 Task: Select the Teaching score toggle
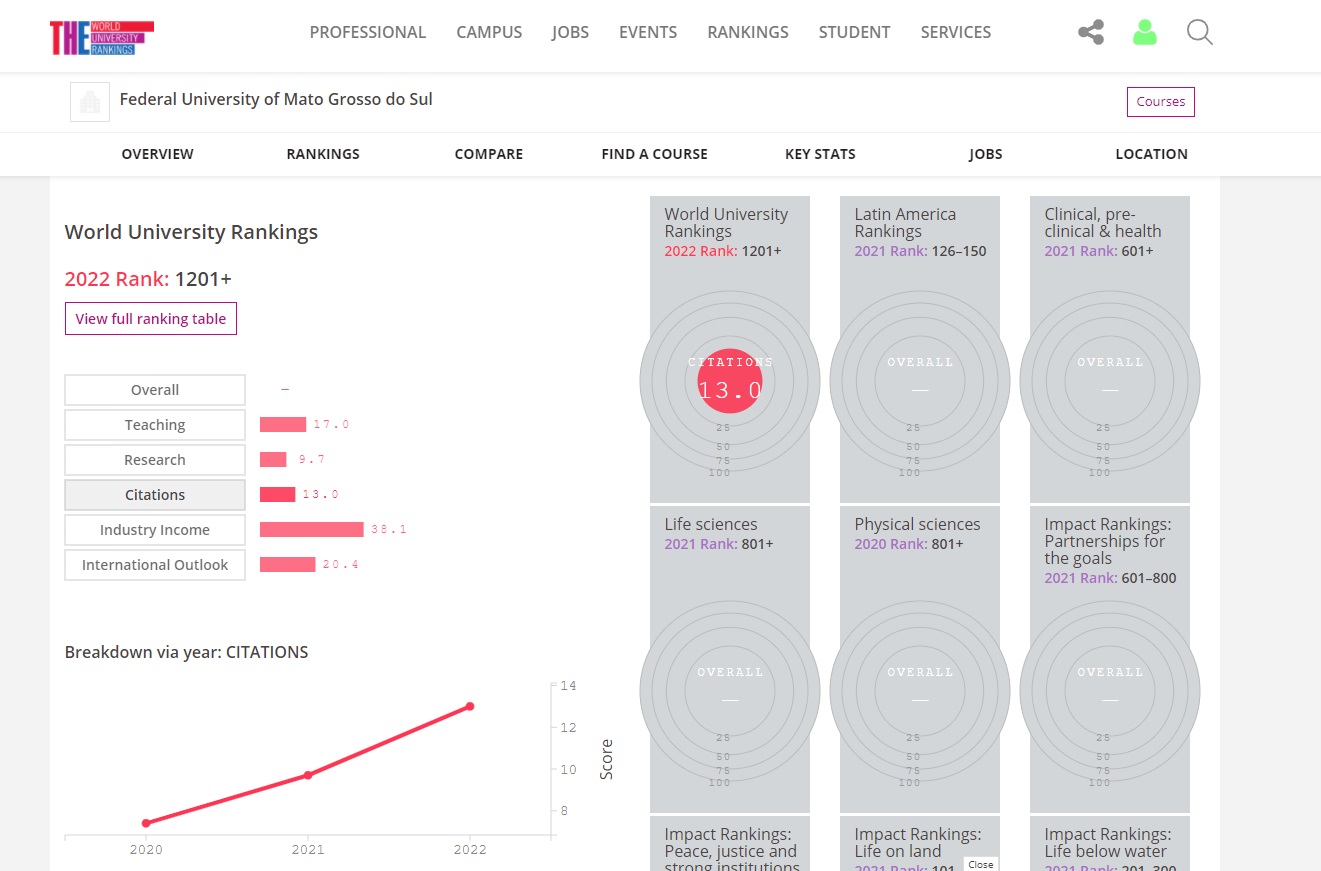coord(155,425)
